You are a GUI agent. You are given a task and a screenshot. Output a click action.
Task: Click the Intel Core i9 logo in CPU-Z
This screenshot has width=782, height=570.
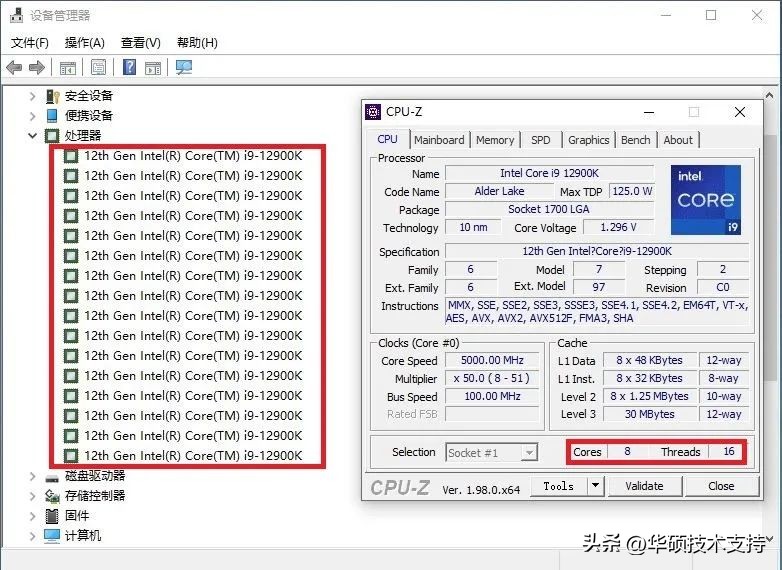(706, 200)
